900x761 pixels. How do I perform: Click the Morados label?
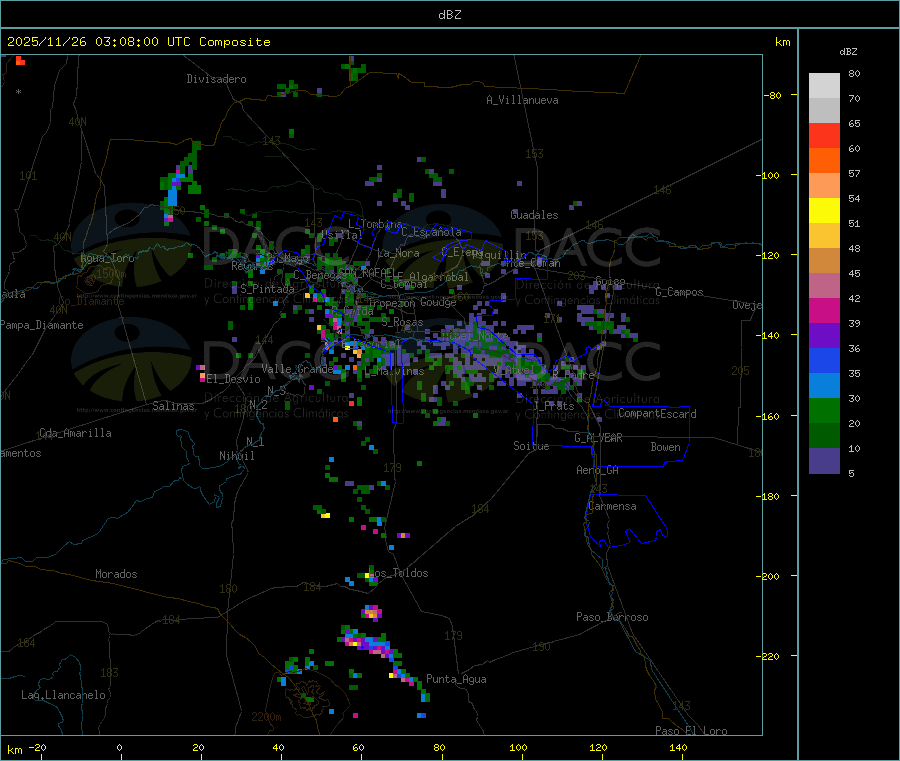(x=116, y=574)
